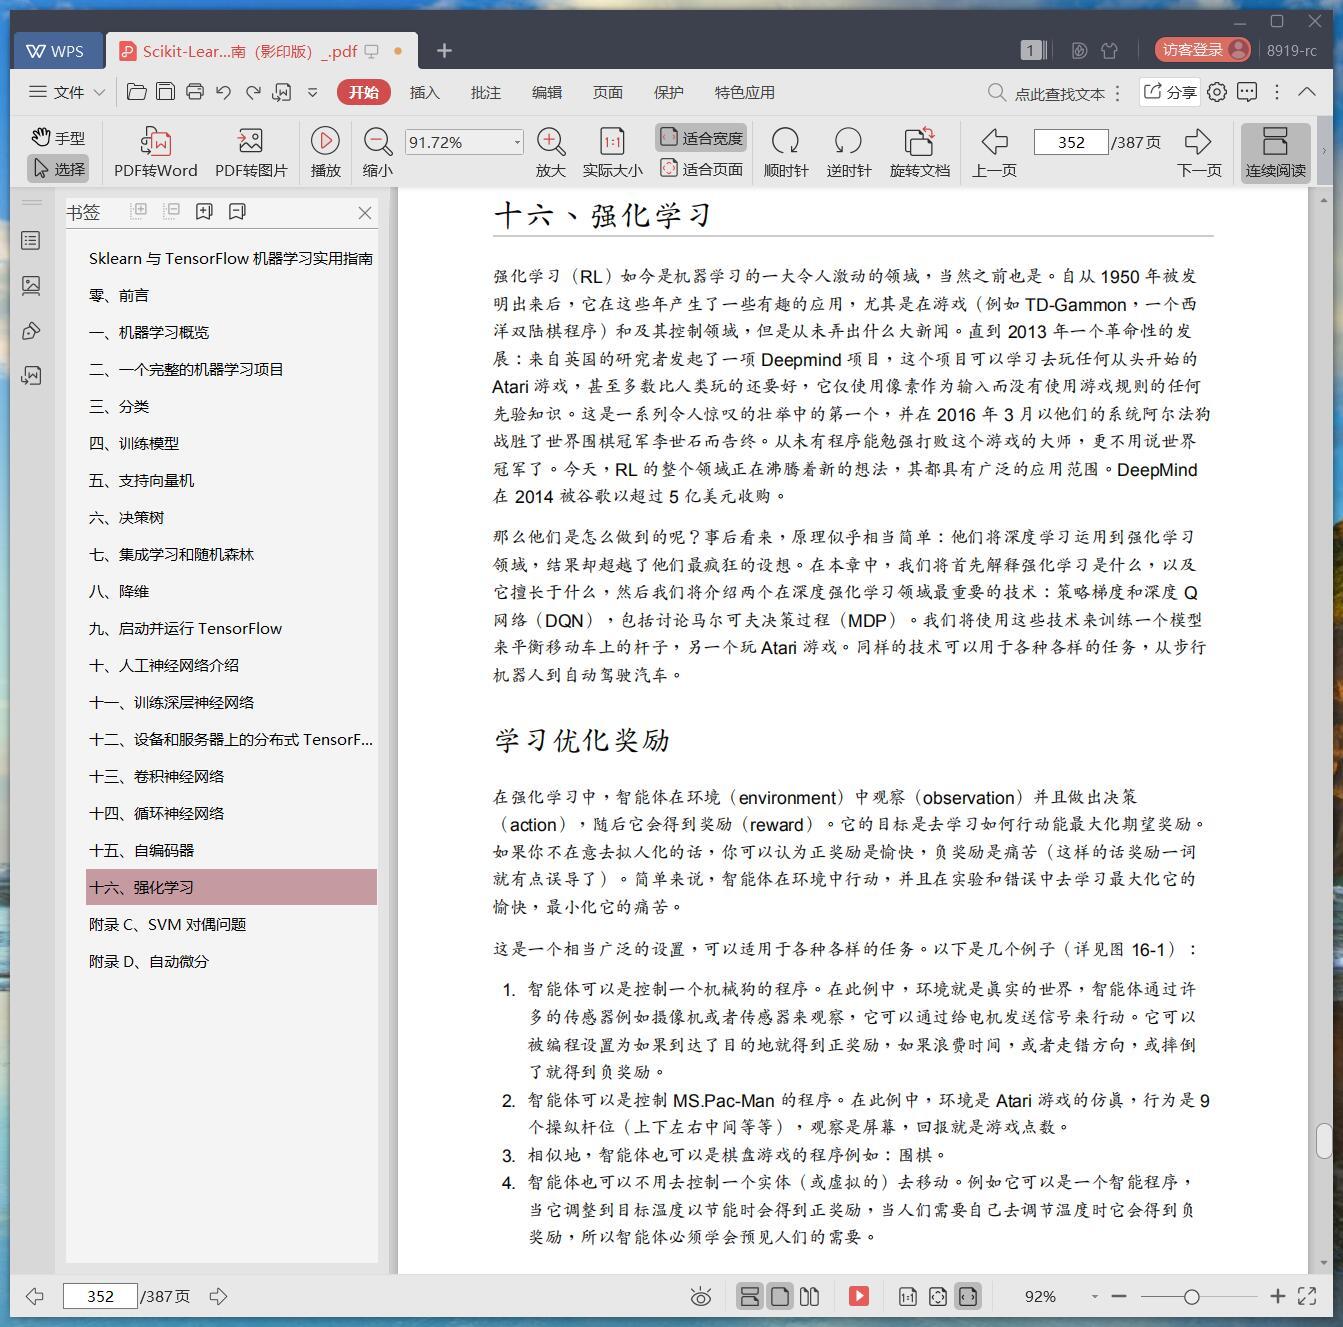The width and height of the screenshot is (1343, 1327).
Task: Toggle 适合页面 fit page mode
Action: [701, 169]
